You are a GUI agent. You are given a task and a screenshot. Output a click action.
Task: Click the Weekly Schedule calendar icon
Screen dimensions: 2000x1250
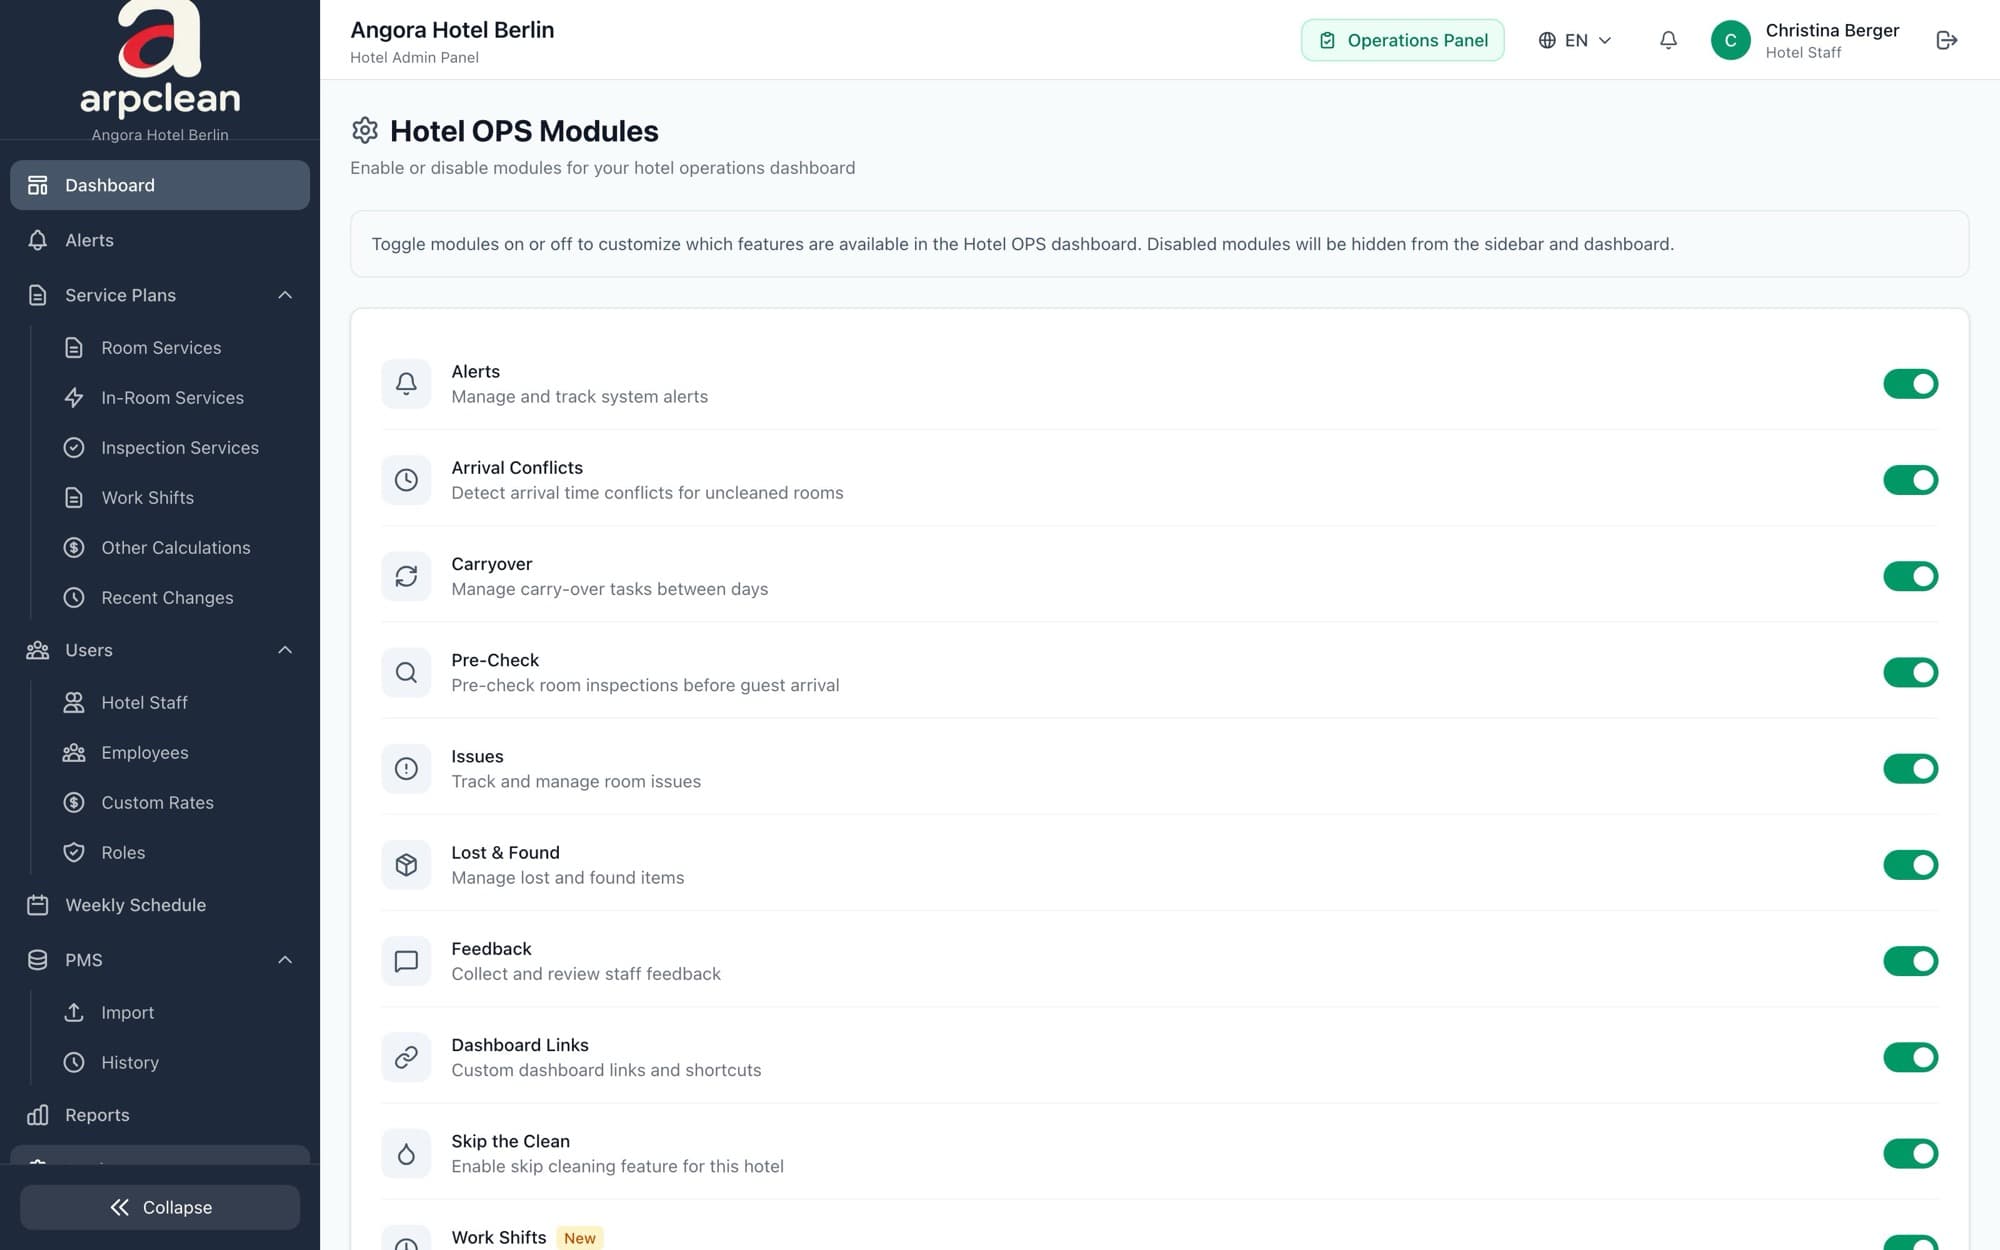pyautogui.click(x=38, y=905)
